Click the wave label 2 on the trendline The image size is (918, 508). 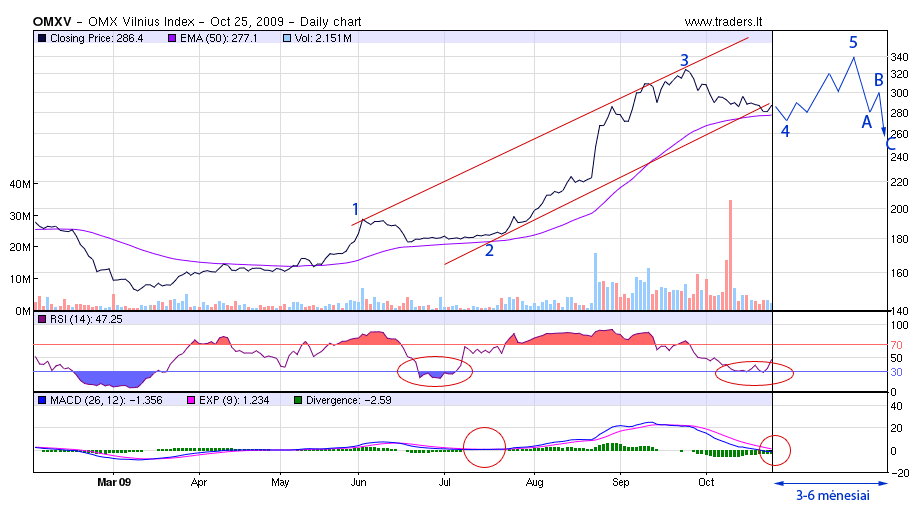point(489,250)
